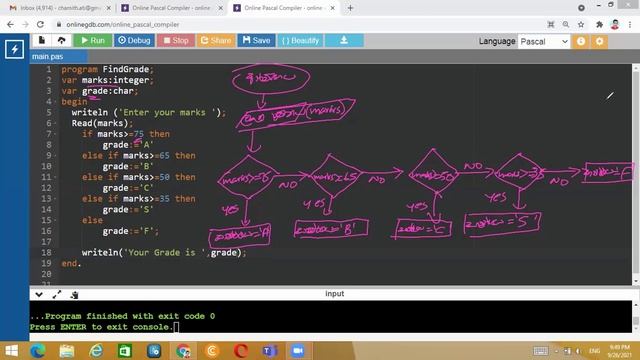This screenshot has height=360, width=640.
Task: Click the OnlineGDB lightning logo icon
Action: [14, 49]
